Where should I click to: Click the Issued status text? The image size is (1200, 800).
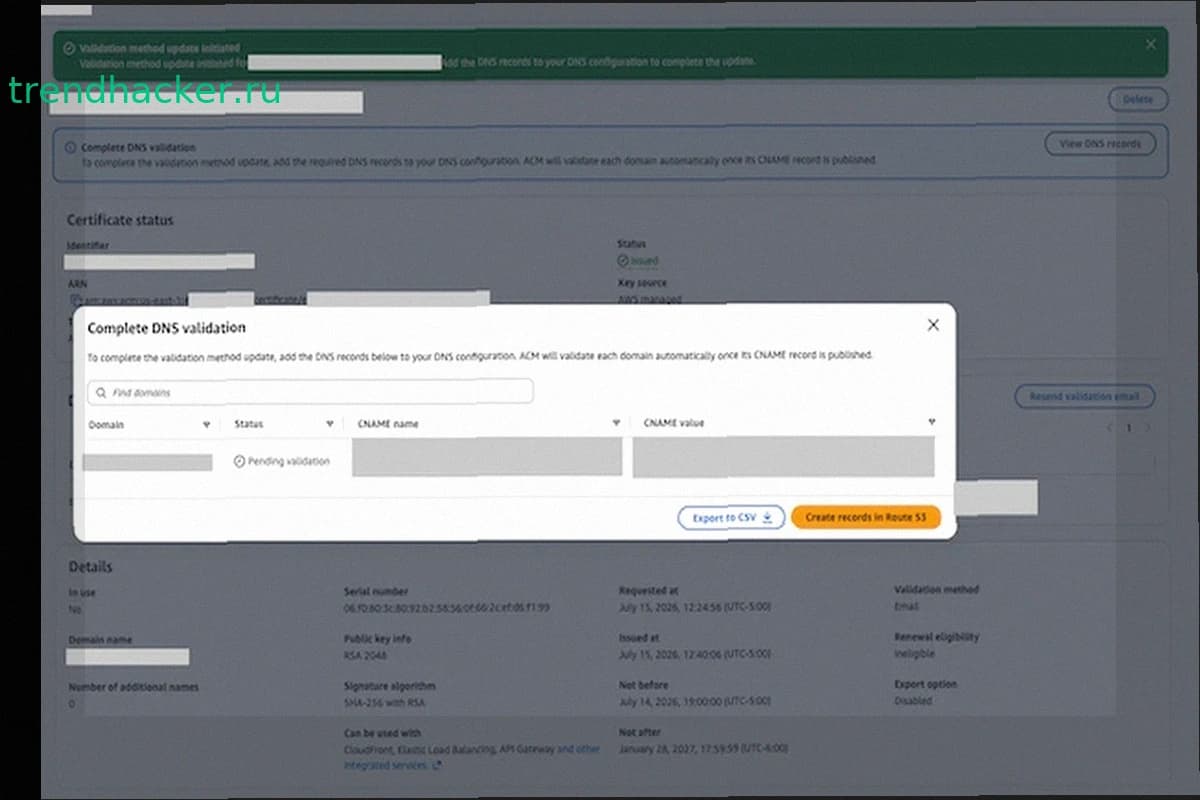(644, 261)
